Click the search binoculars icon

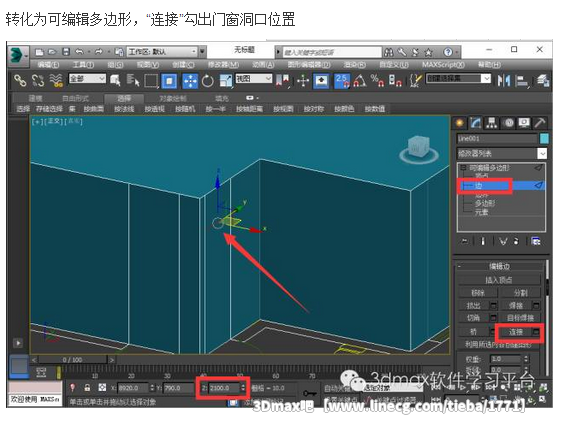[388, 53]
